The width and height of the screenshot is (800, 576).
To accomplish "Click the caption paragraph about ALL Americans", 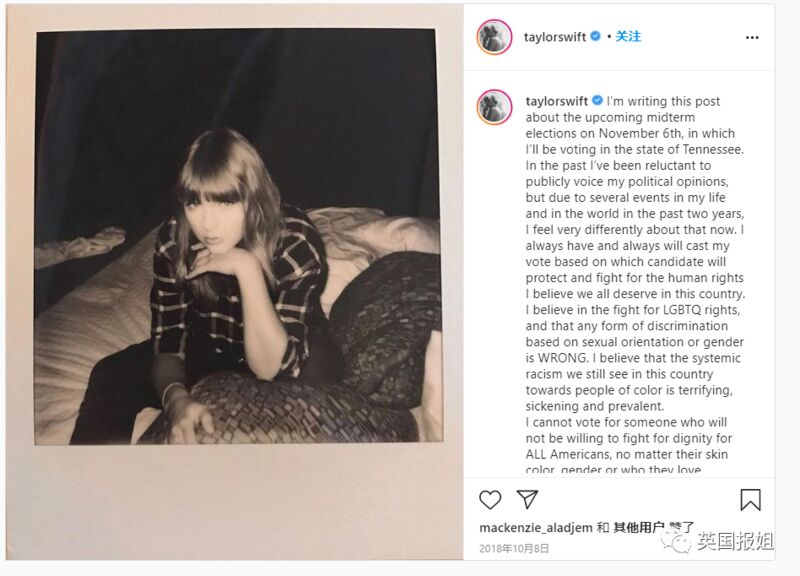I will [629, 445].
